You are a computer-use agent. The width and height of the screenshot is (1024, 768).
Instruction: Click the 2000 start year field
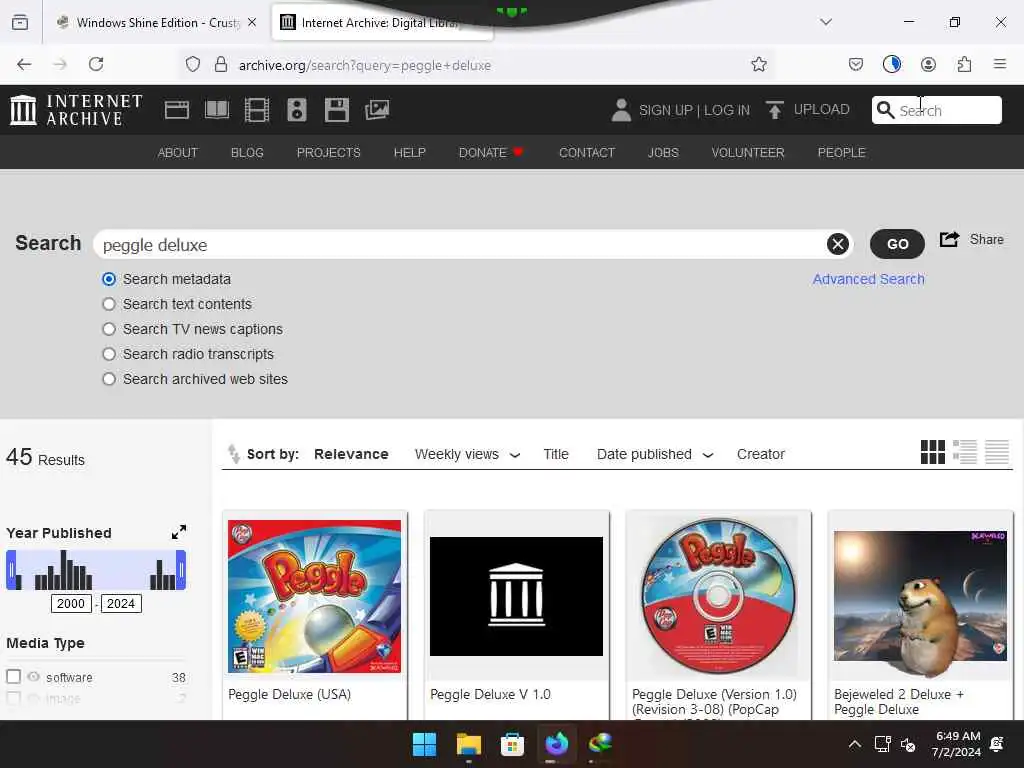[71, 603]
